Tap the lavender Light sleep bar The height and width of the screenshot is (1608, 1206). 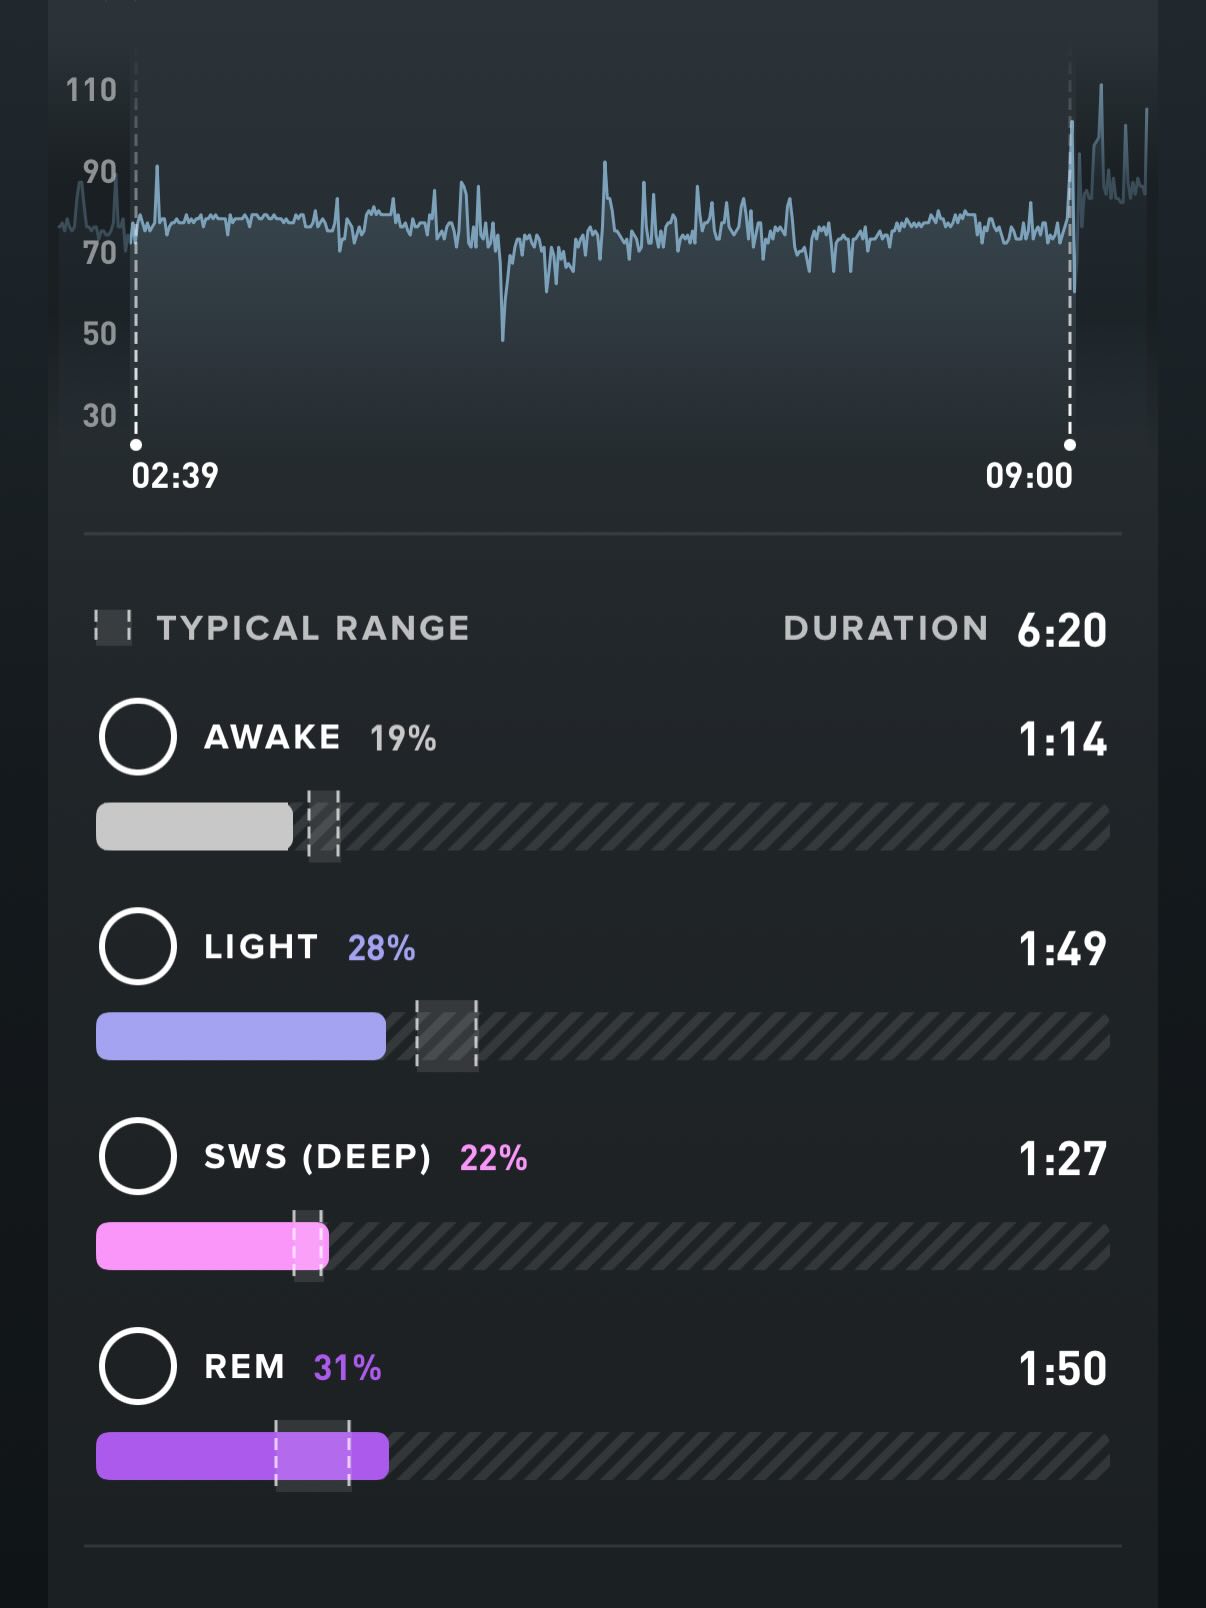tap(240, 1036)
